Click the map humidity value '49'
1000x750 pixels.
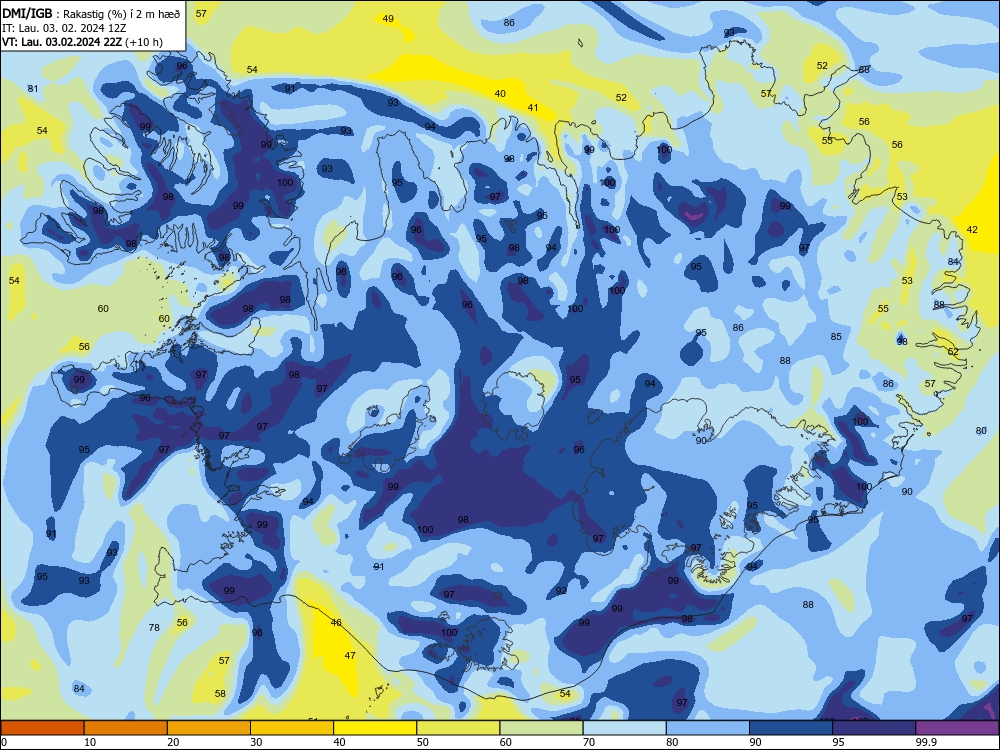[388, 18]
